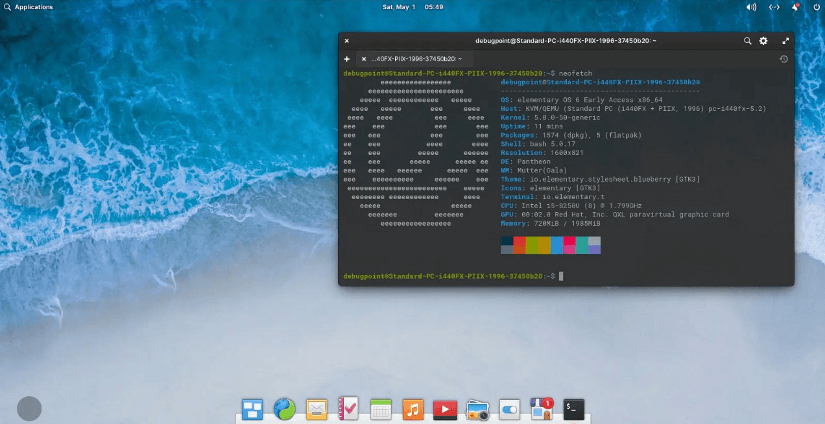This screenshot has height=424, width=825.
Task: Open the date and time indicator
Action: click(412, 7)
